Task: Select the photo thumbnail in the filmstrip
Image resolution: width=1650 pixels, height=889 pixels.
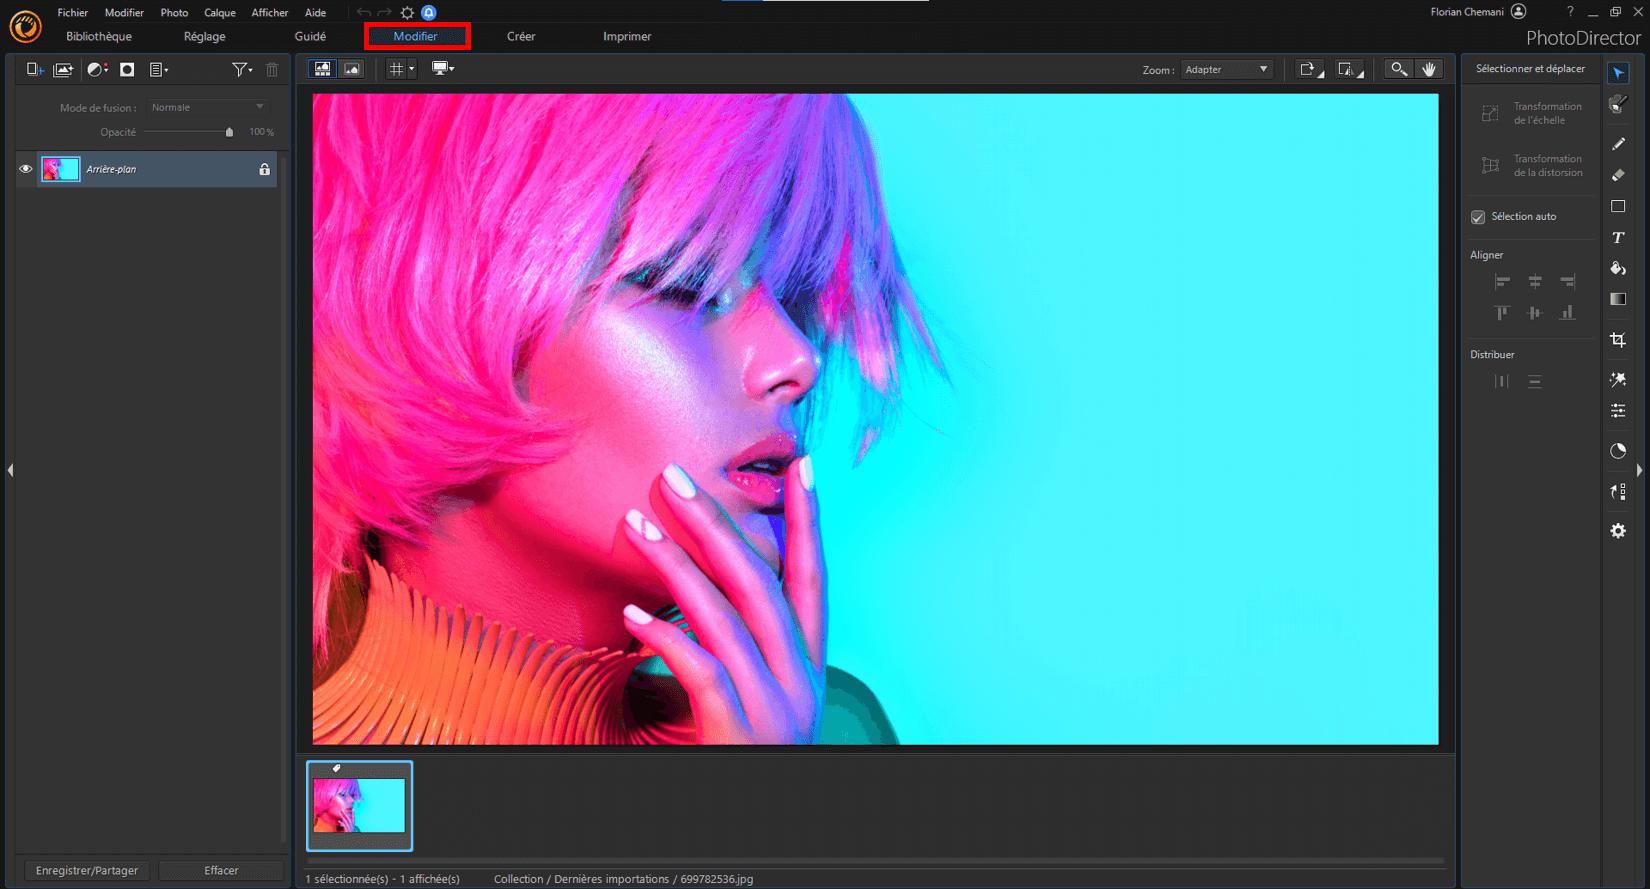Action: (359, 806)
